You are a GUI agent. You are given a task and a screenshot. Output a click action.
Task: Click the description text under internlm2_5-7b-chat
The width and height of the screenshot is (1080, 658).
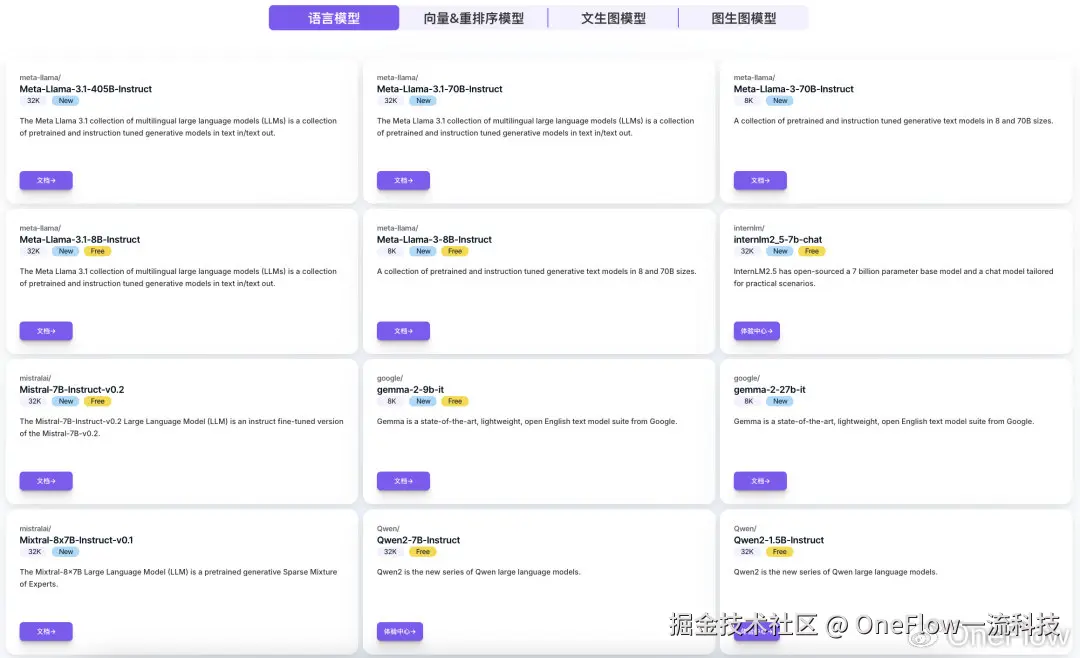[x=893, y=277]
